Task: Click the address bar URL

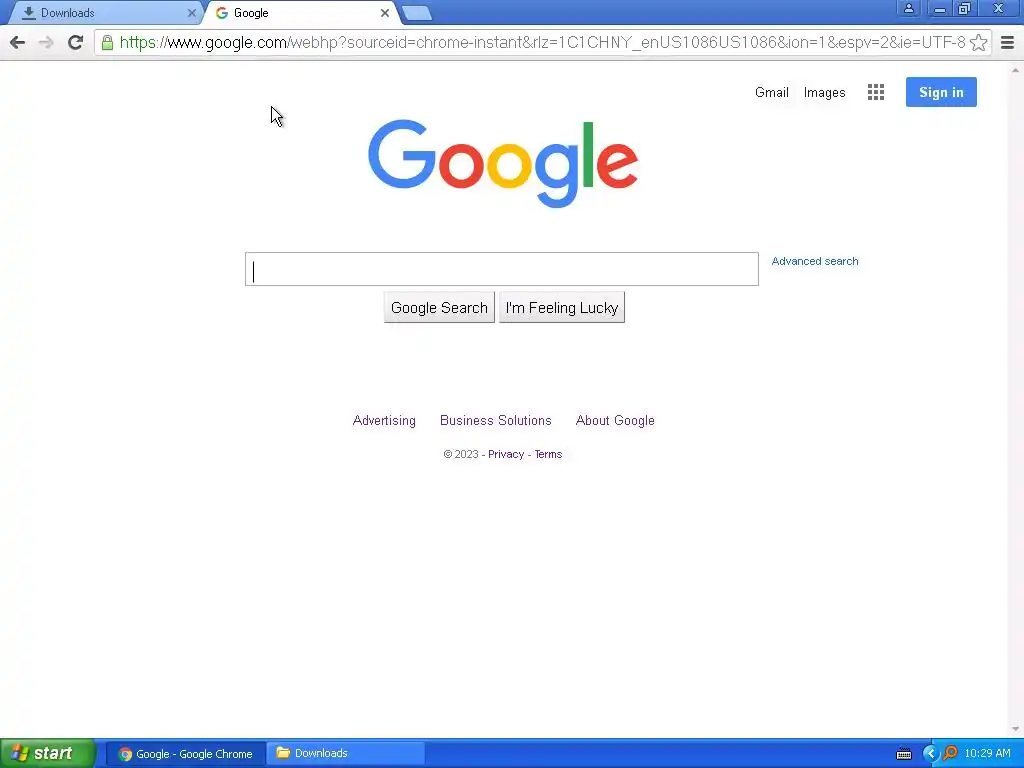Action: tap(542, 42)
